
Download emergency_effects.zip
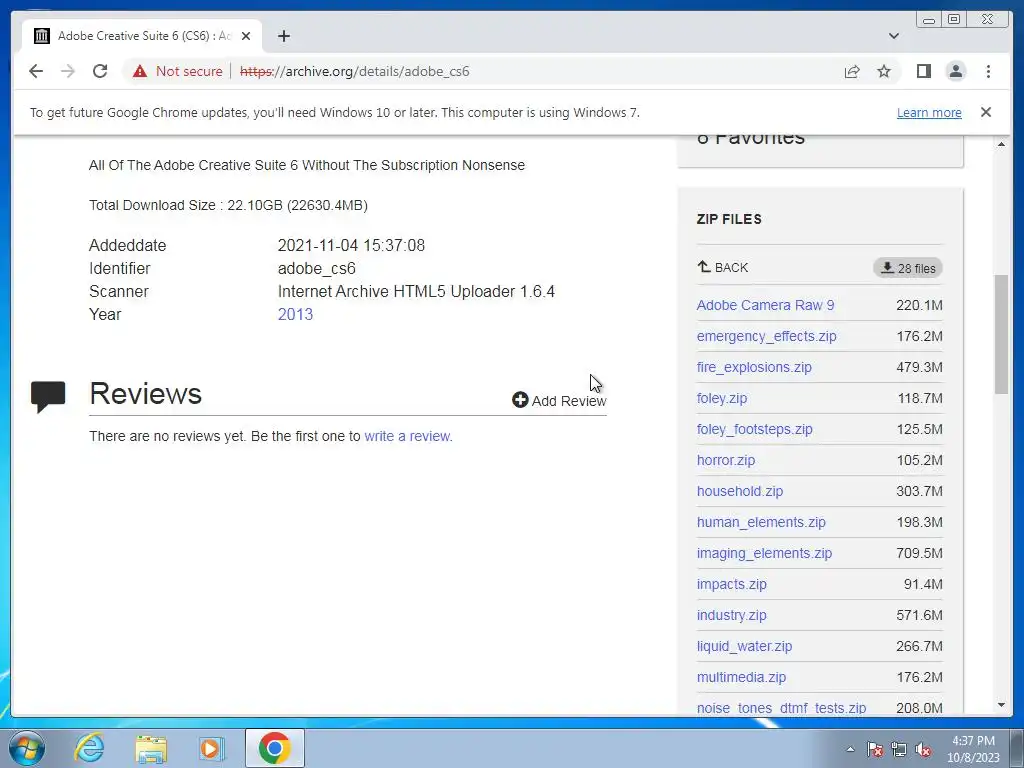pyautogui.click(x=767, y=336)
